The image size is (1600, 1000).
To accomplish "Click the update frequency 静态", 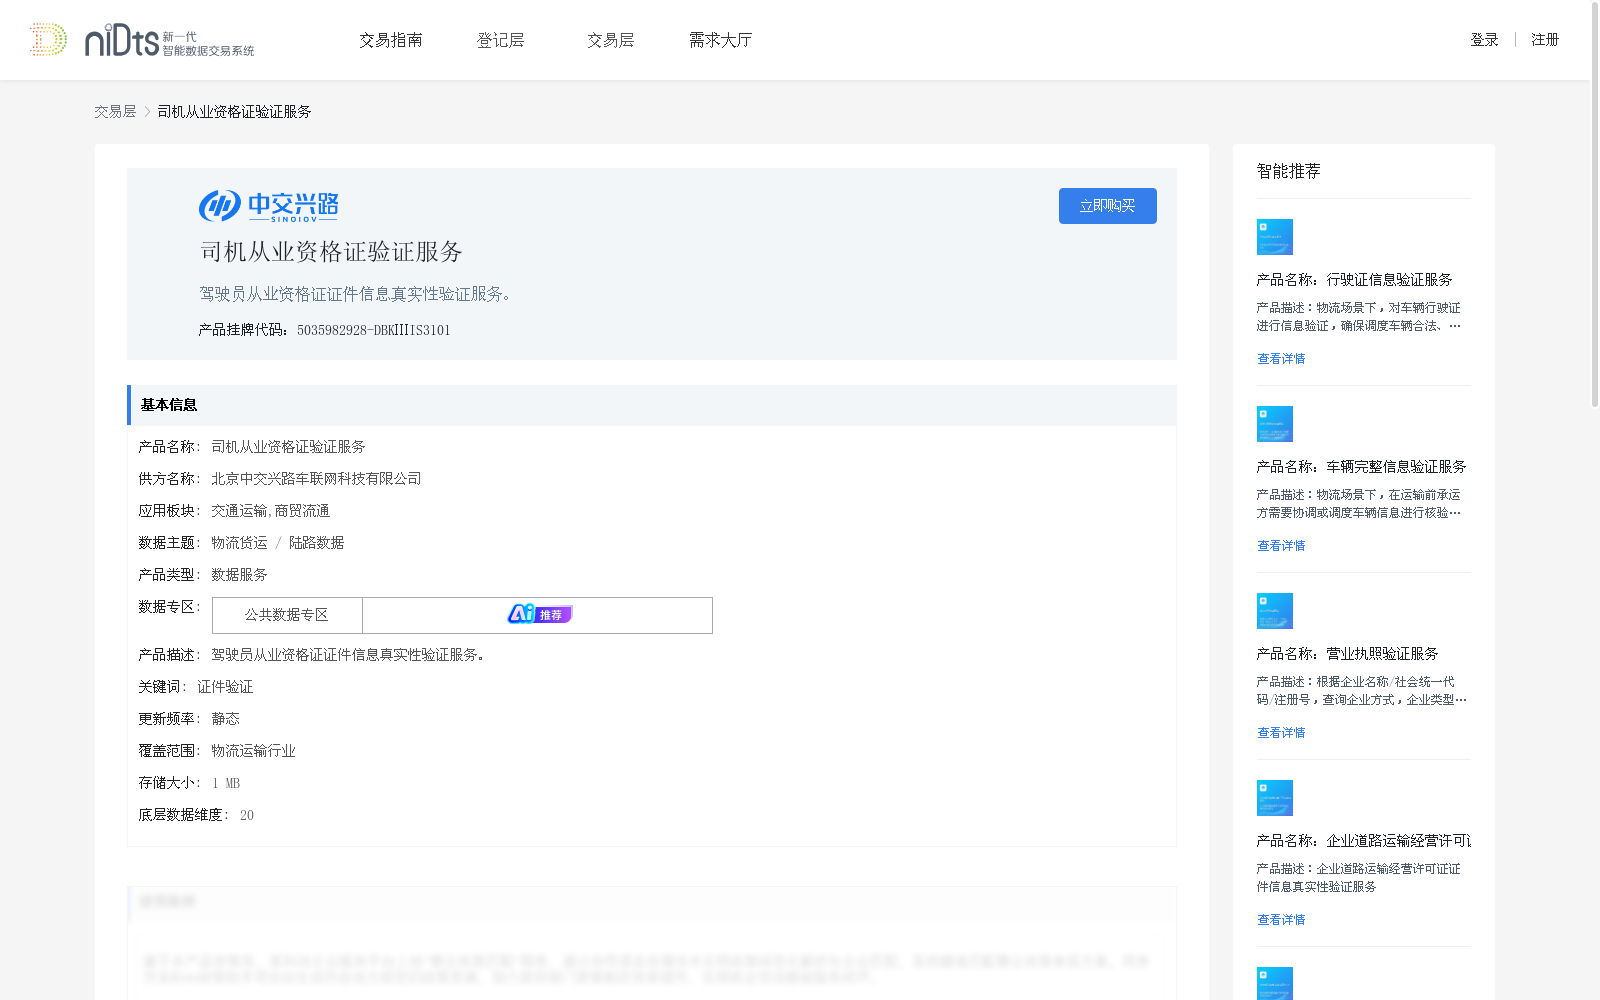I will point(225,719).
